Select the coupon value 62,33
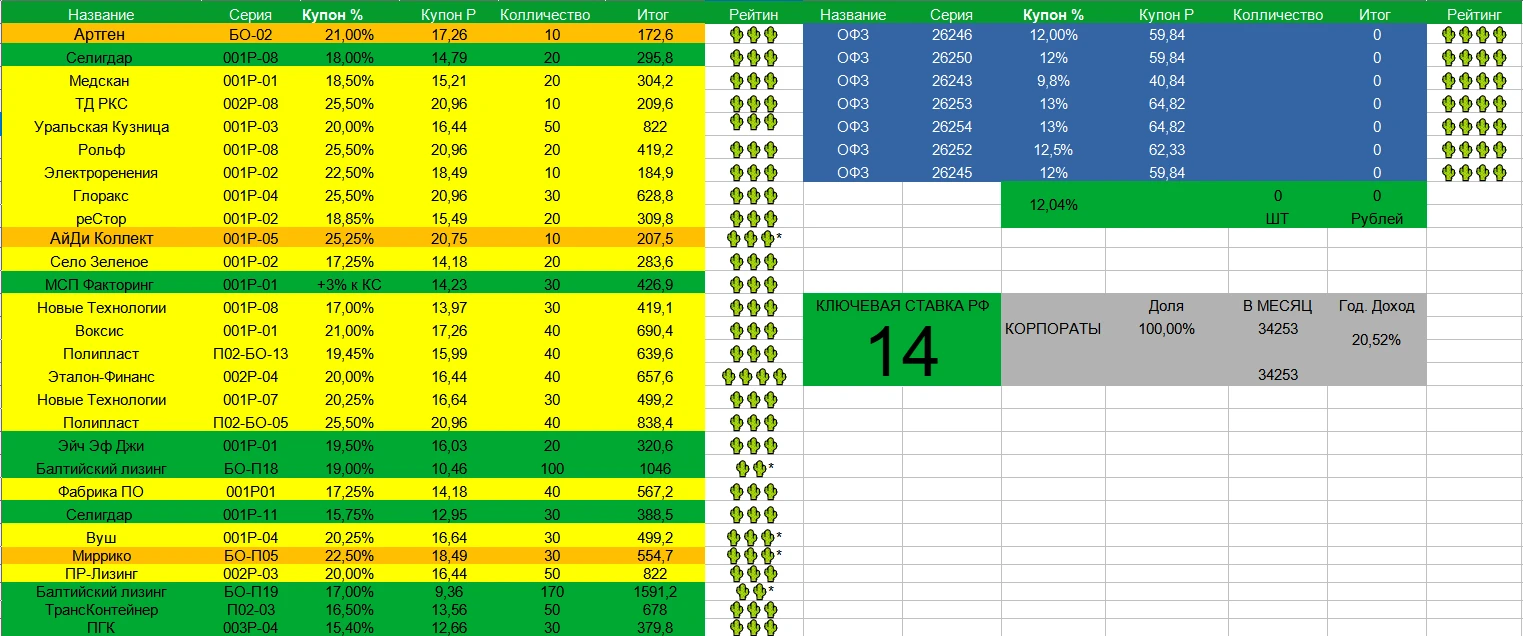 pos(1167,150)
